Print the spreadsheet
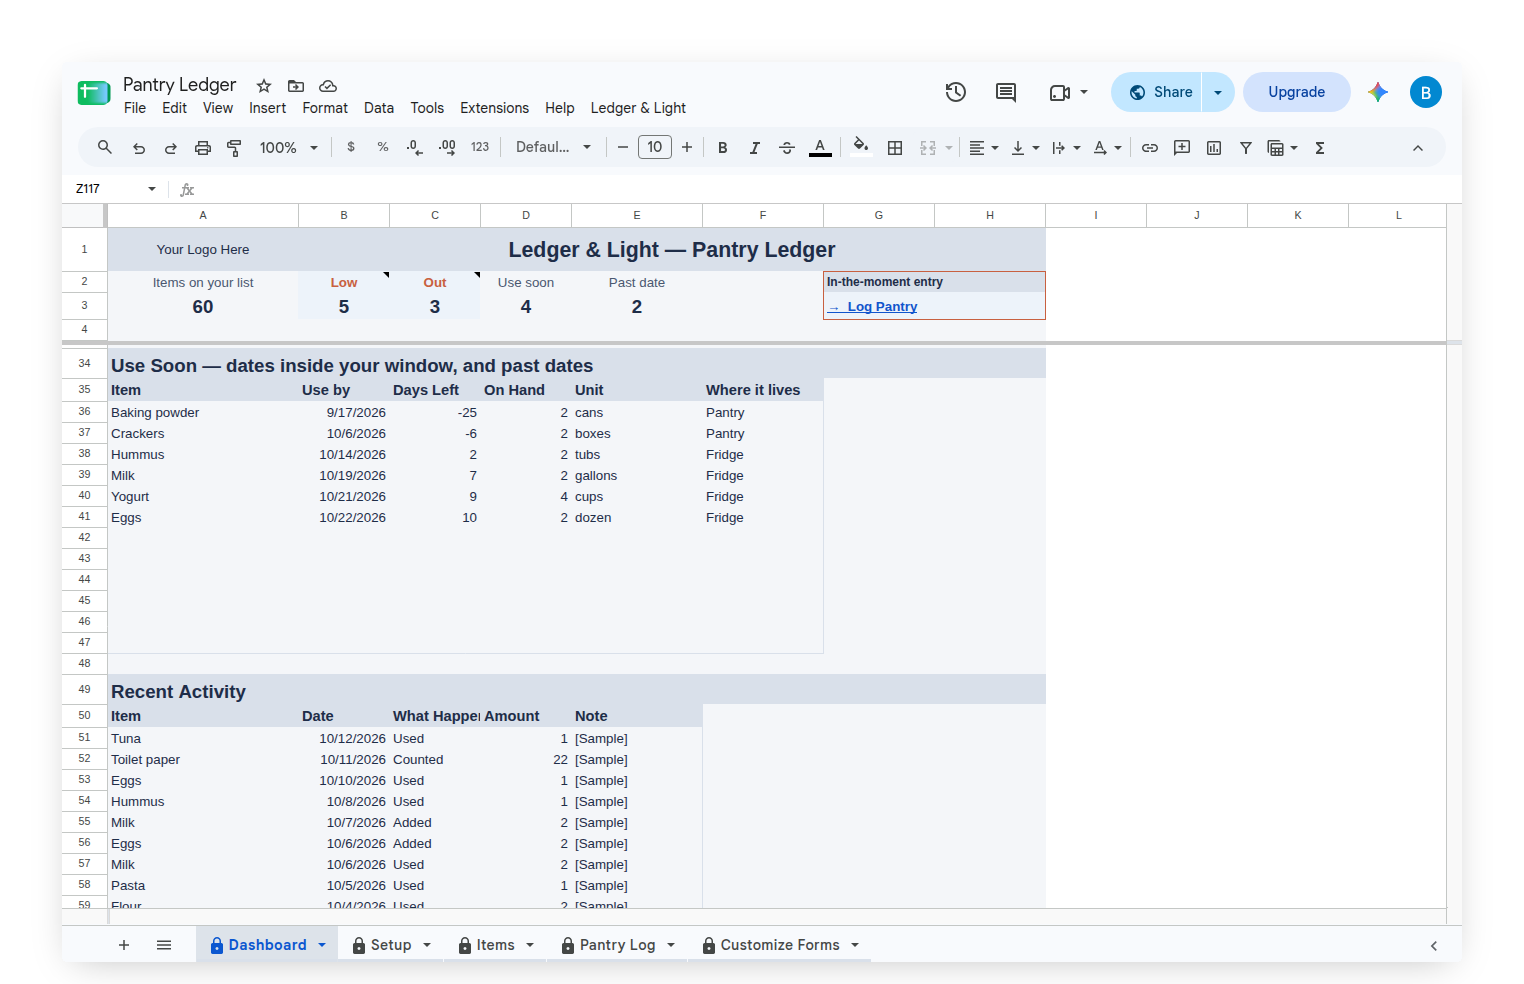 [203, 147]
